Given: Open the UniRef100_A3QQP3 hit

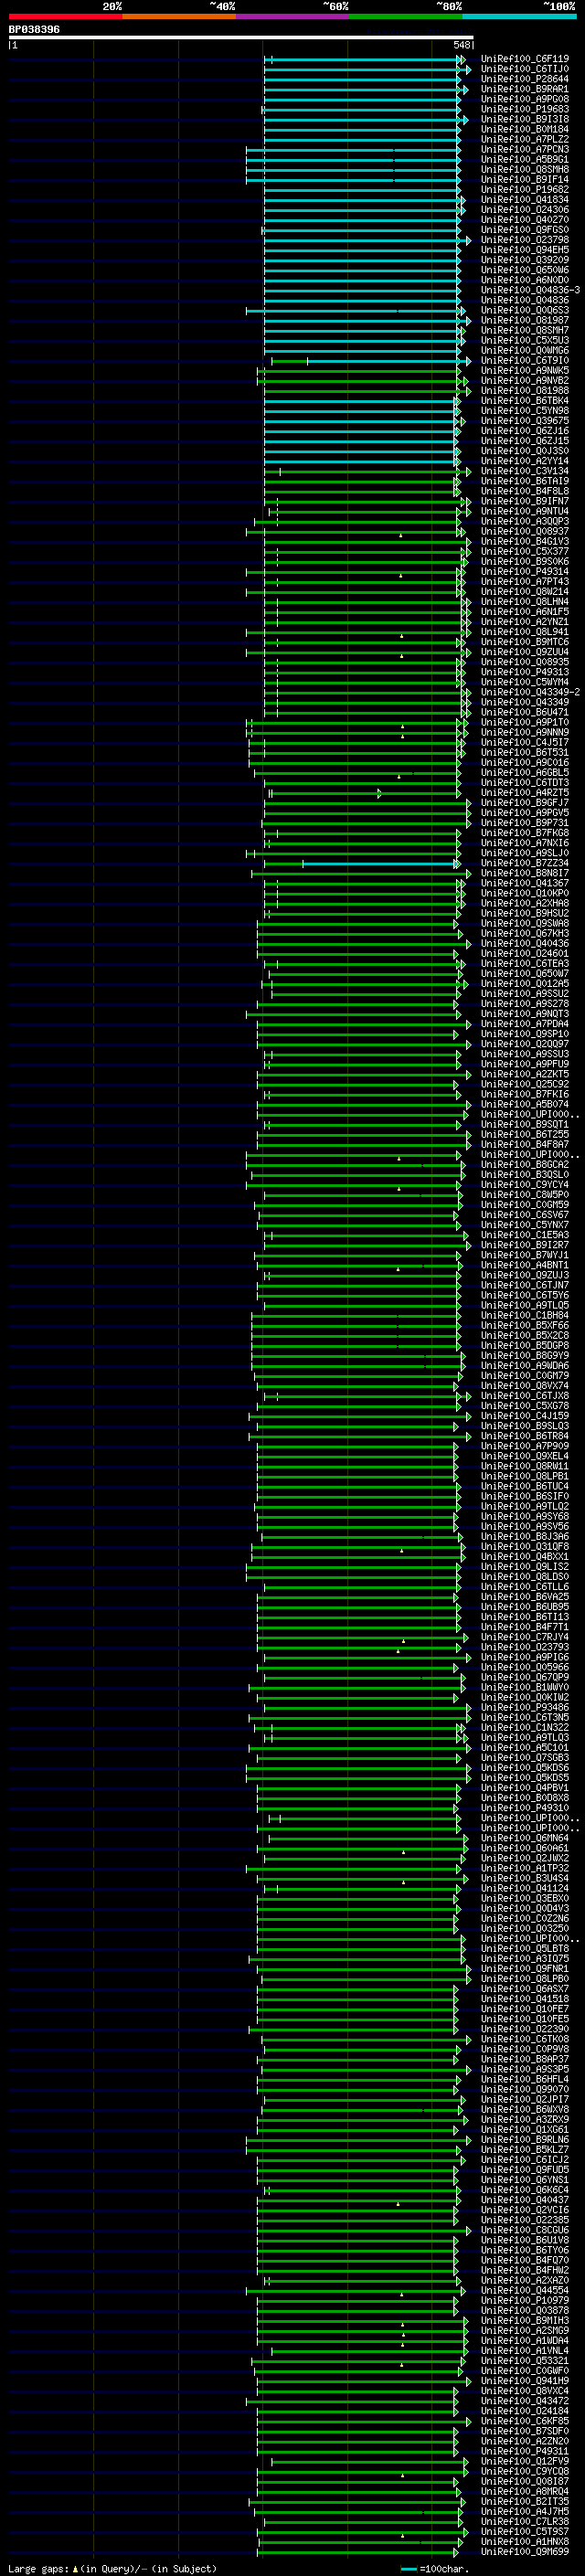Looking at the screenshot, I should click(525, 521).
